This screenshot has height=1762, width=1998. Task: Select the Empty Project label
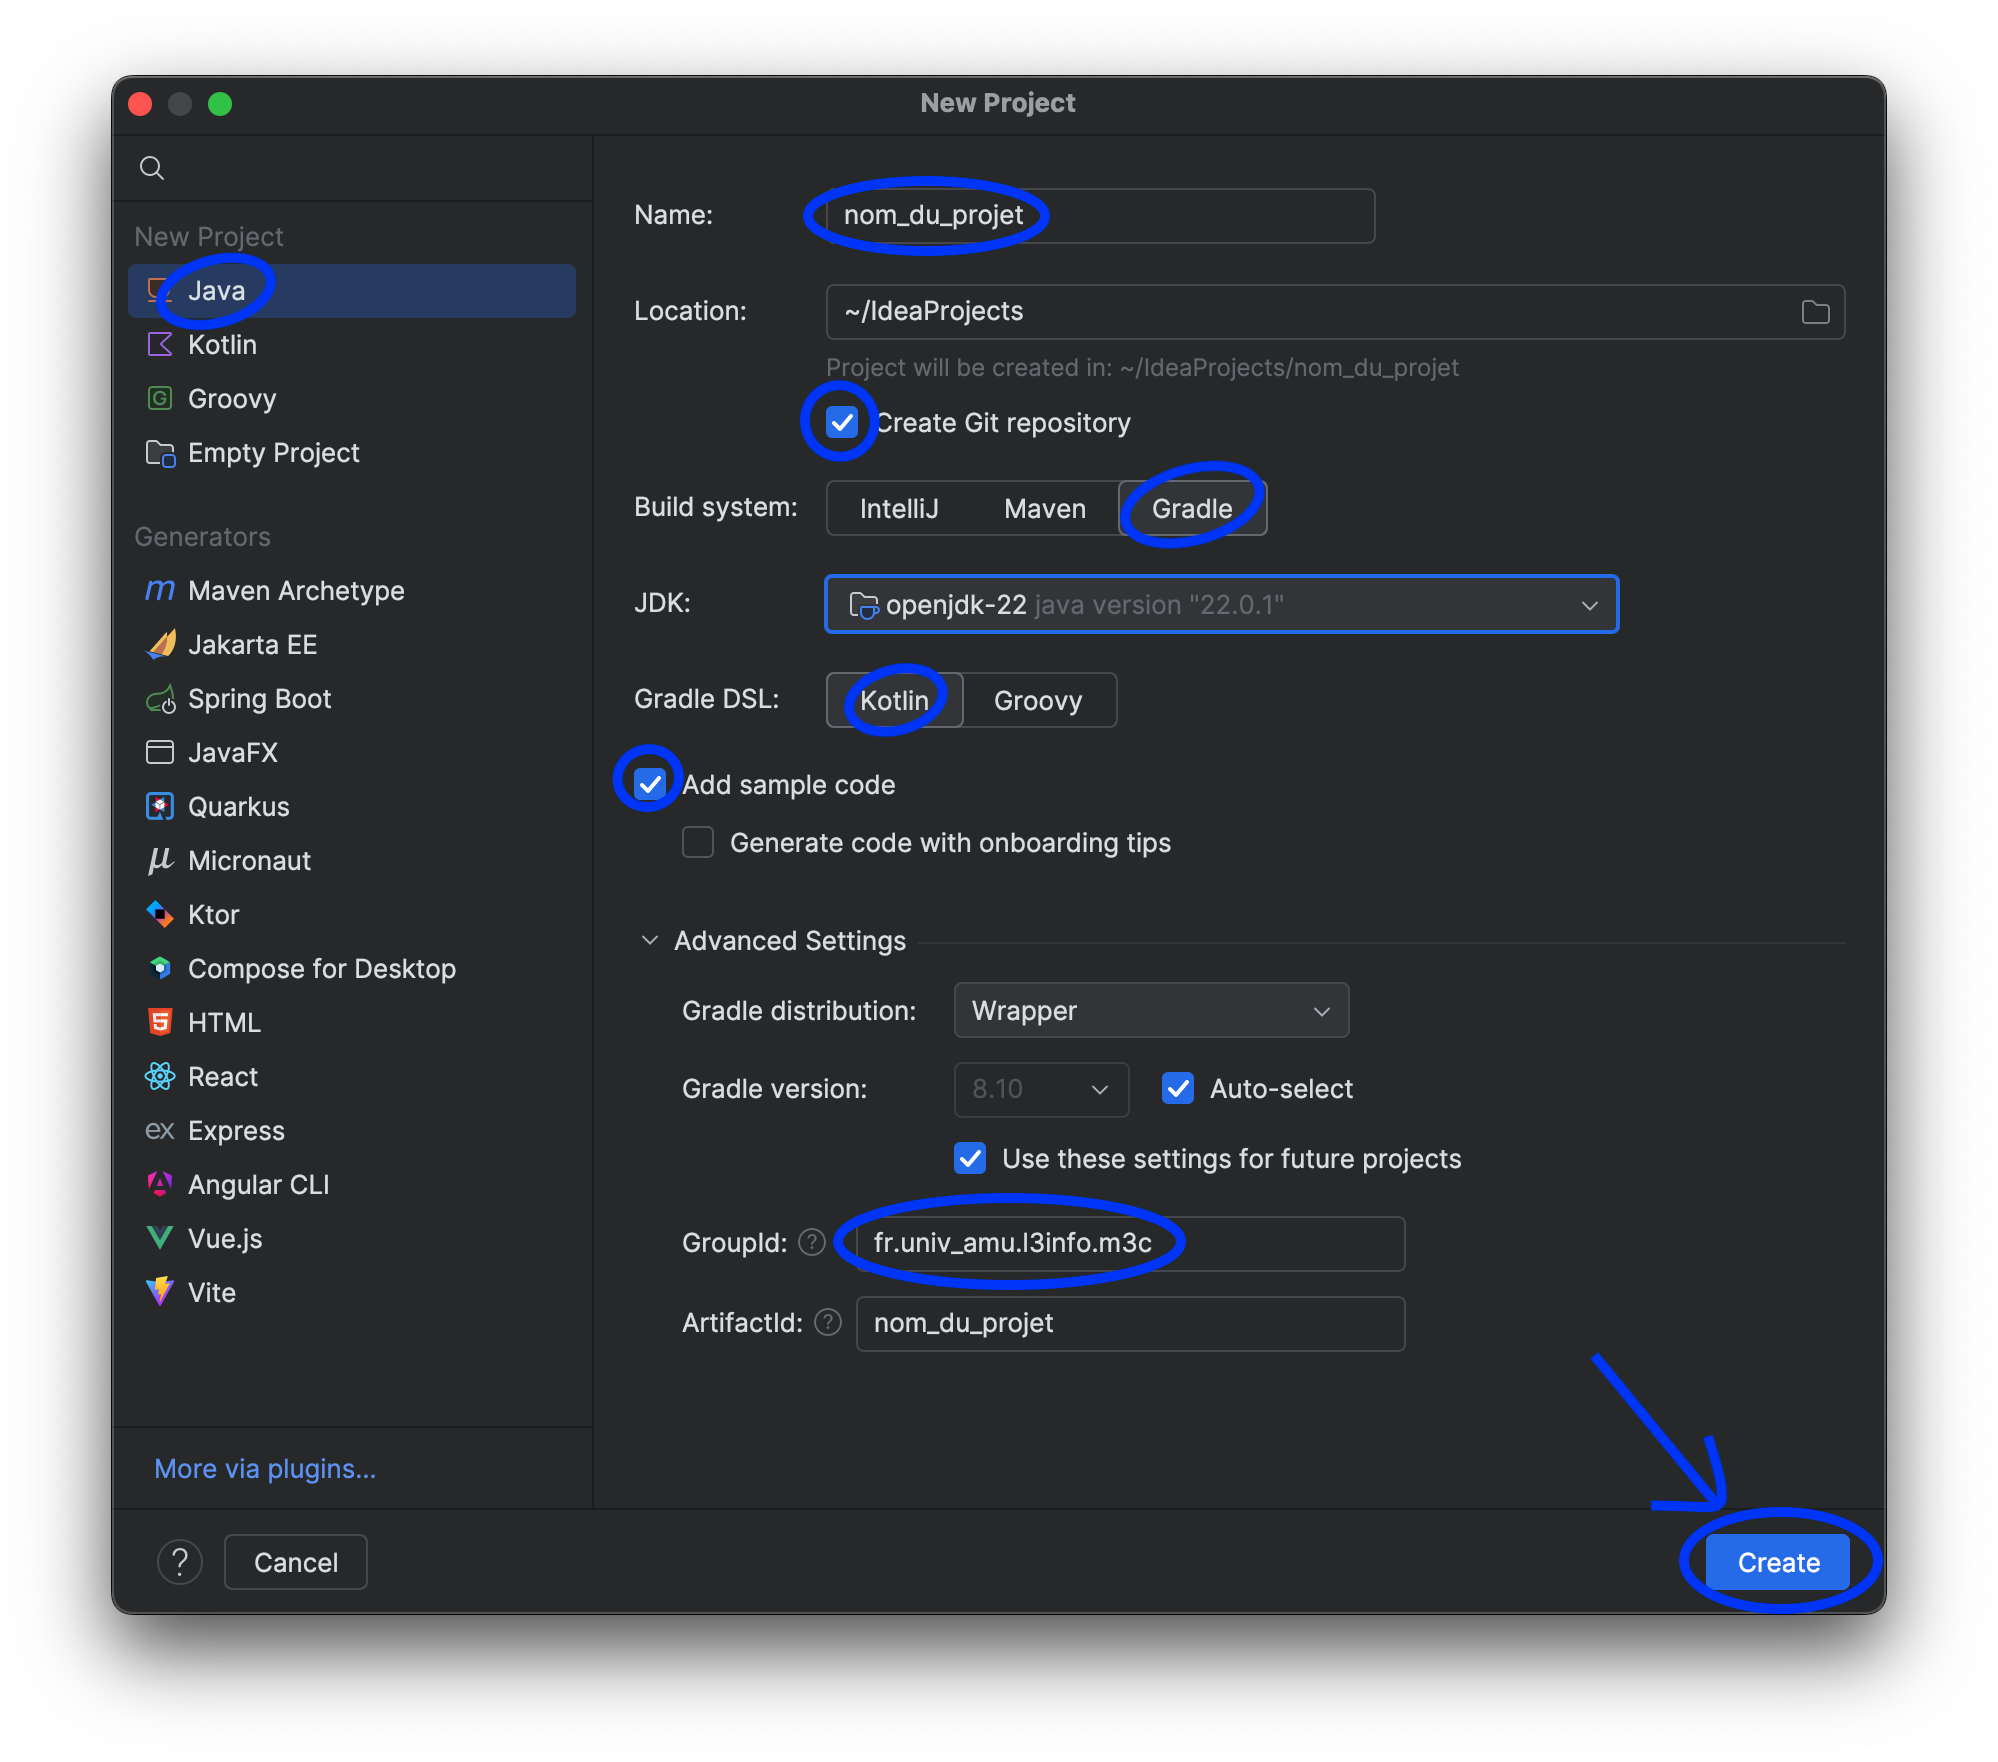tap(273, 453)
